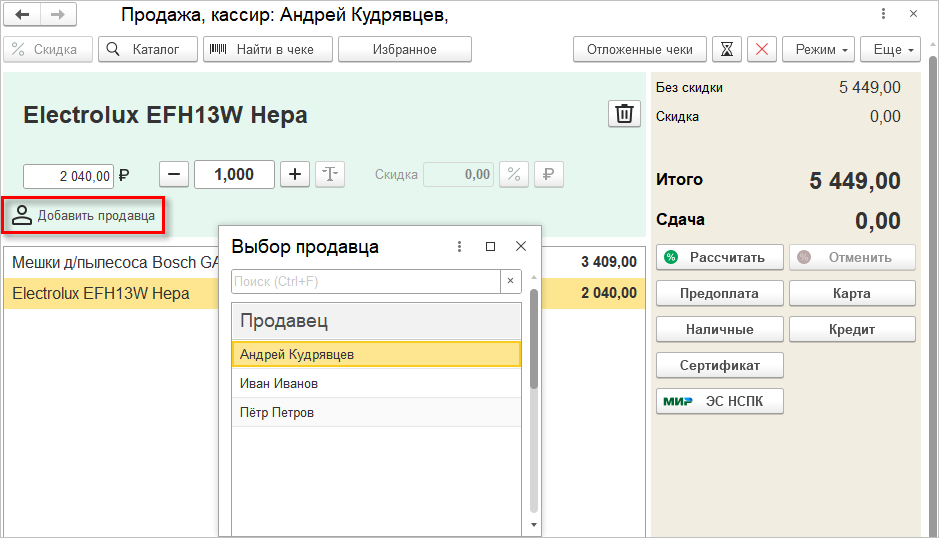Open the seller dialog three-dot menu
939x538 pixels.
[x=459, y=246]
